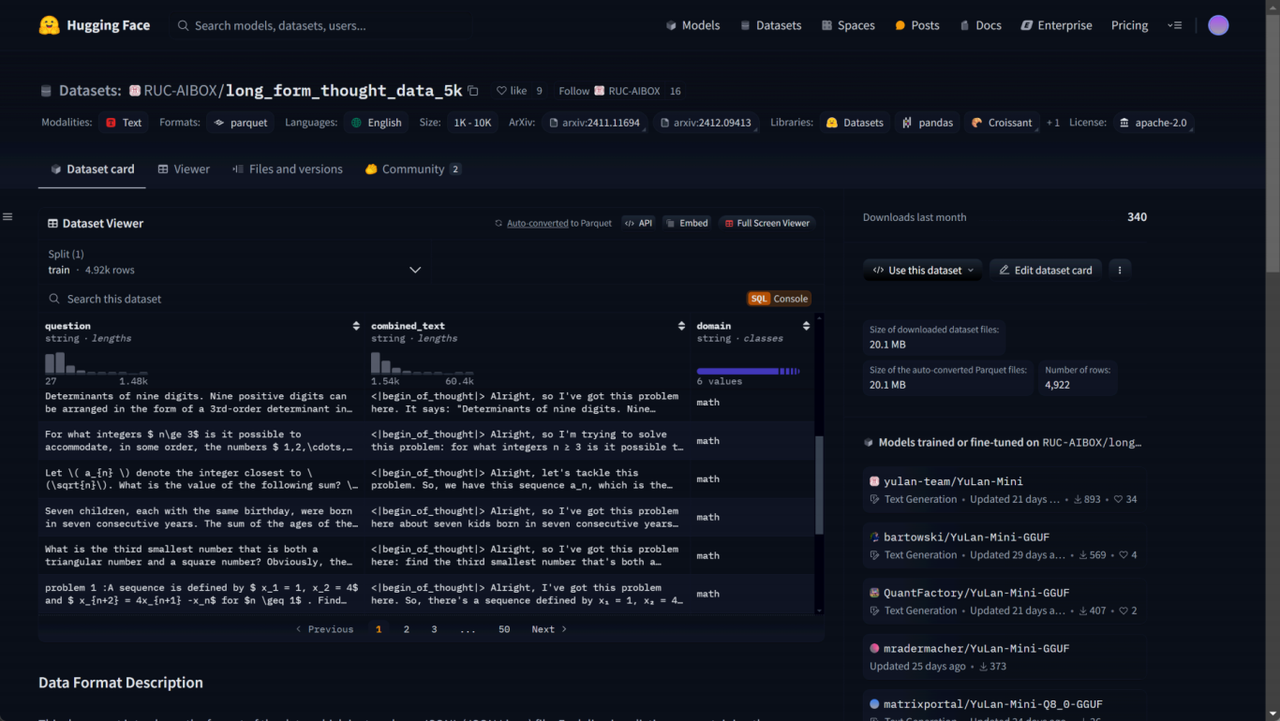
Task: Click the question lengths histogram
Action: click(96, 362)
